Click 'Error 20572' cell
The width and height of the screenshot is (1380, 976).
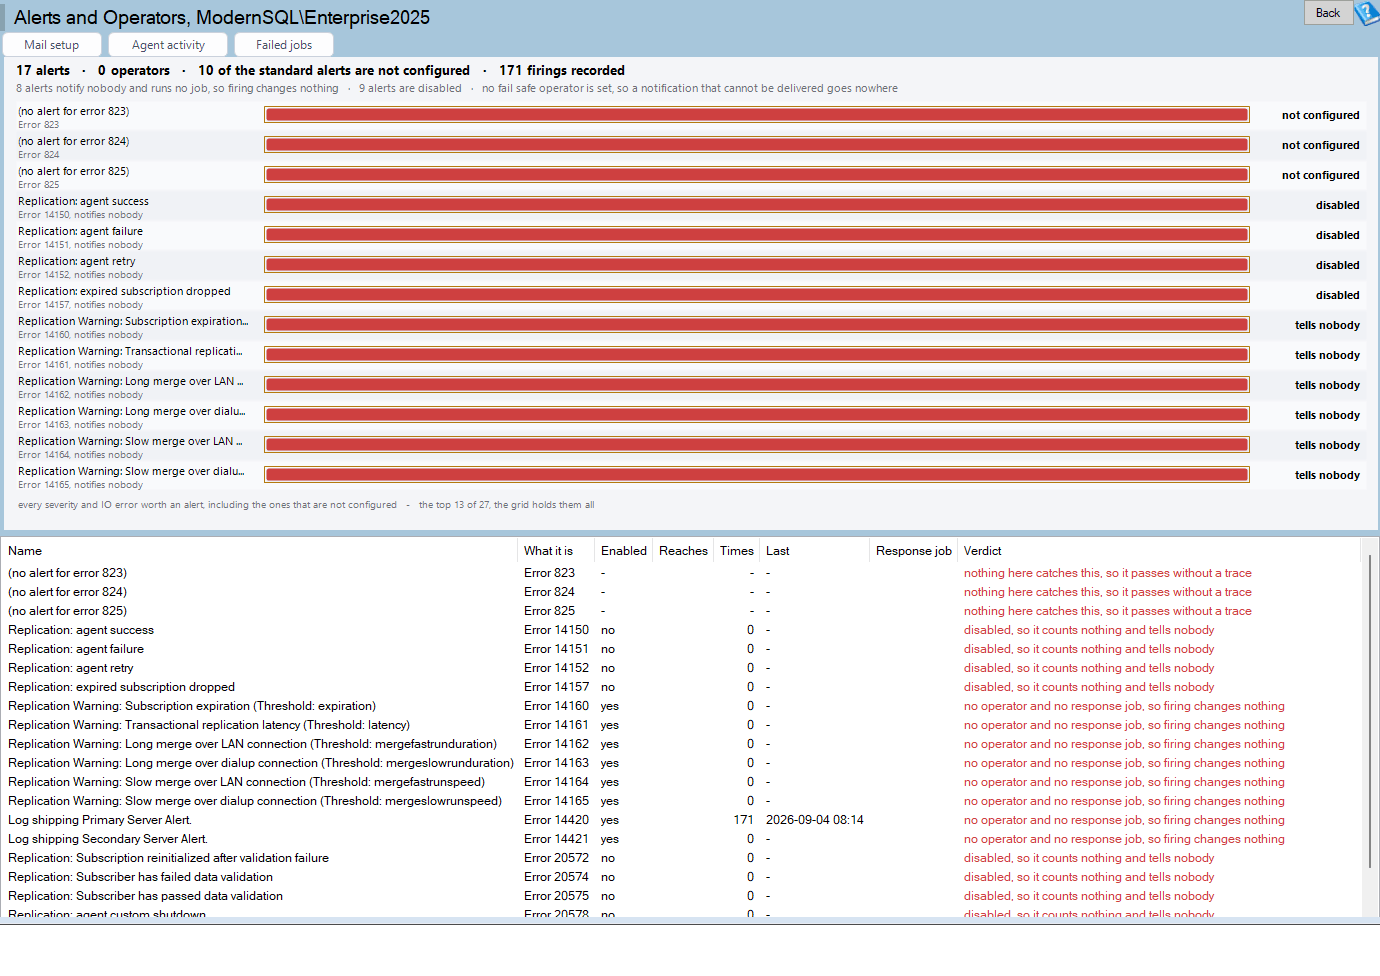click(x=556, y=858)
